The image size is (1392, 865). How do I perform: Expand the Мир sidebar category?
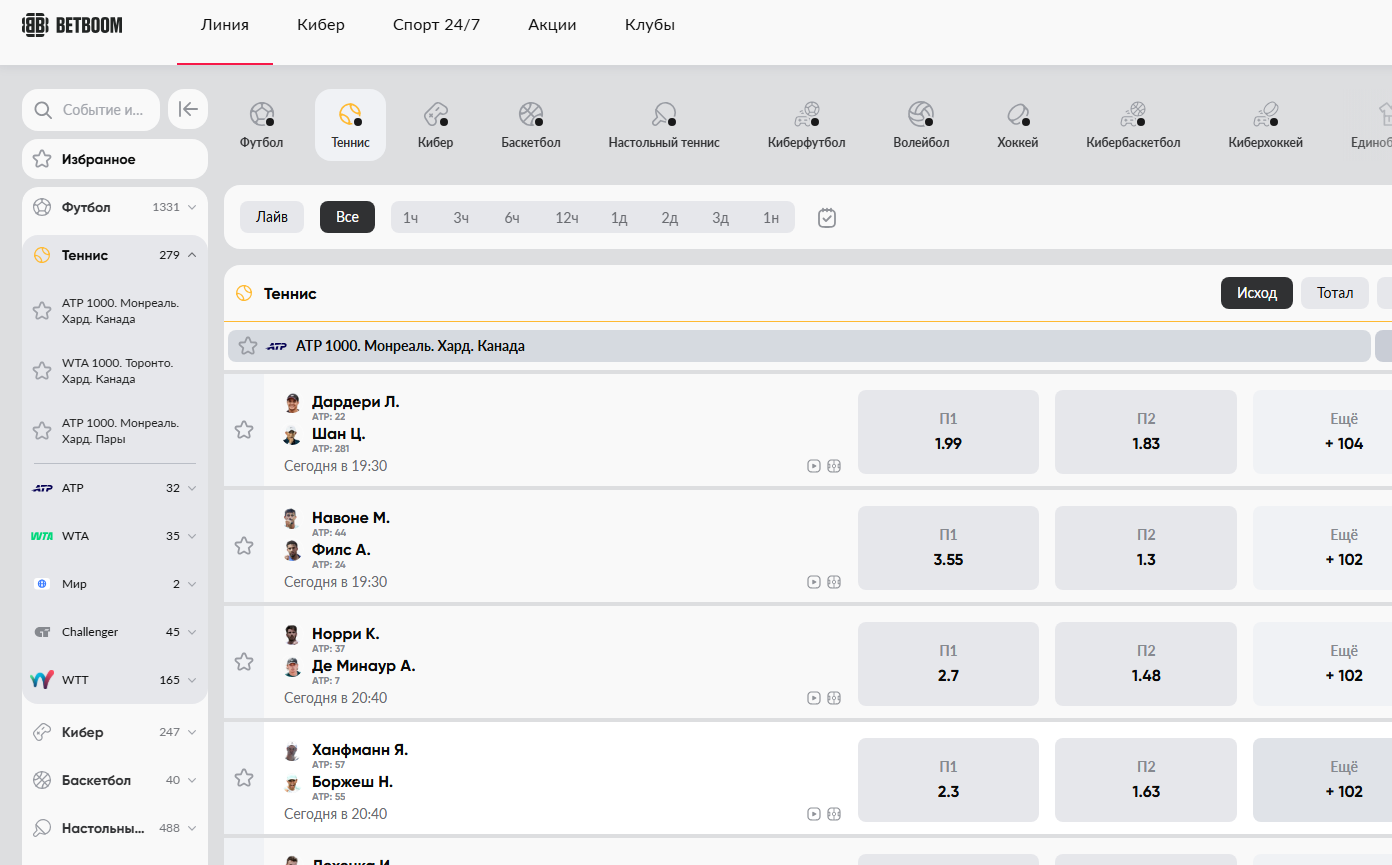[115, 584]
